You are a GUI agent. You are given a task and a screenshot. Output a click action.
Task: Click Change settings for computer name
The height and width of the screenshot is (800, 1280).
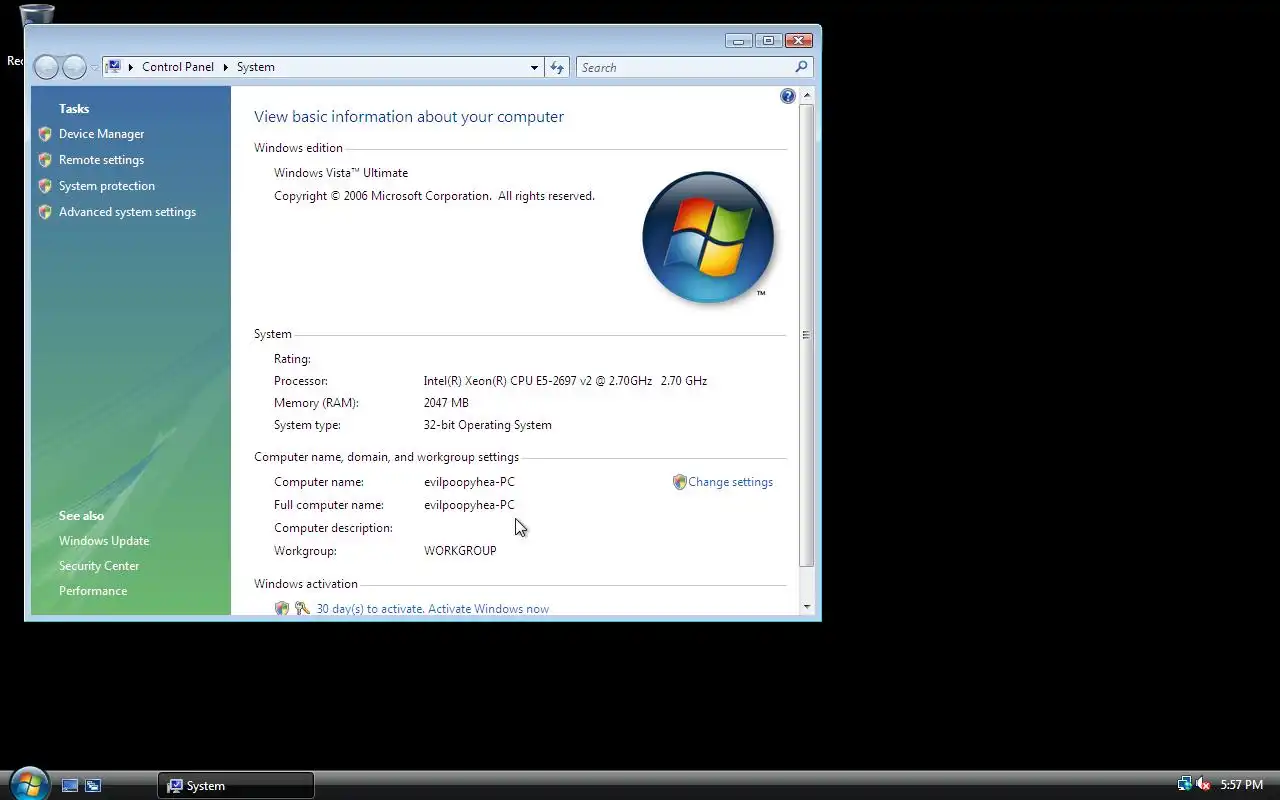[730, 482]
